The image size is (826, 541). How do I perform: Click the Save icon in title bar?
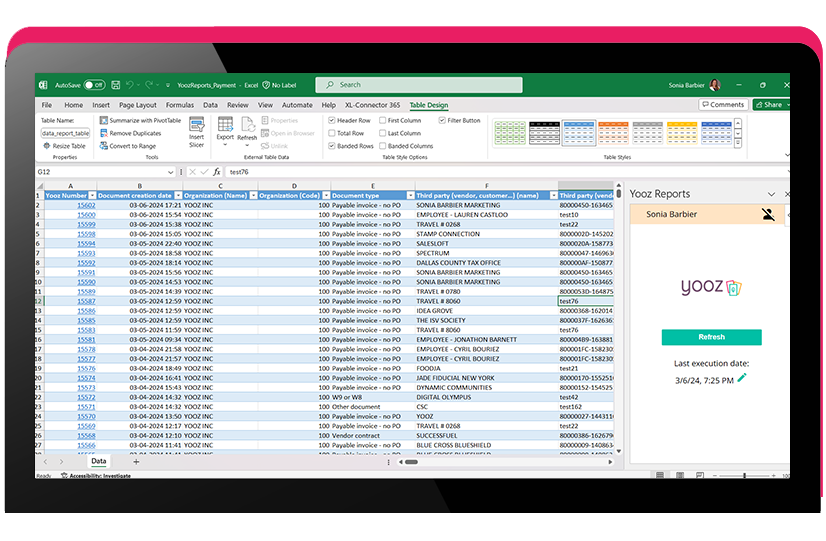coord(116,85)
